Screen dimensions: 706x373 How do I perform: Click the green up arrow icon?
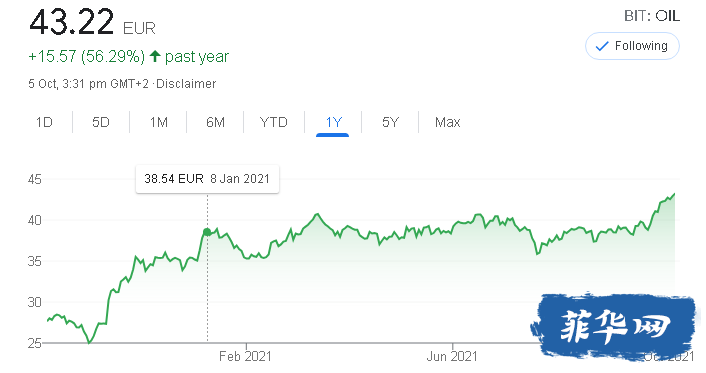click(x=155, y=56)
